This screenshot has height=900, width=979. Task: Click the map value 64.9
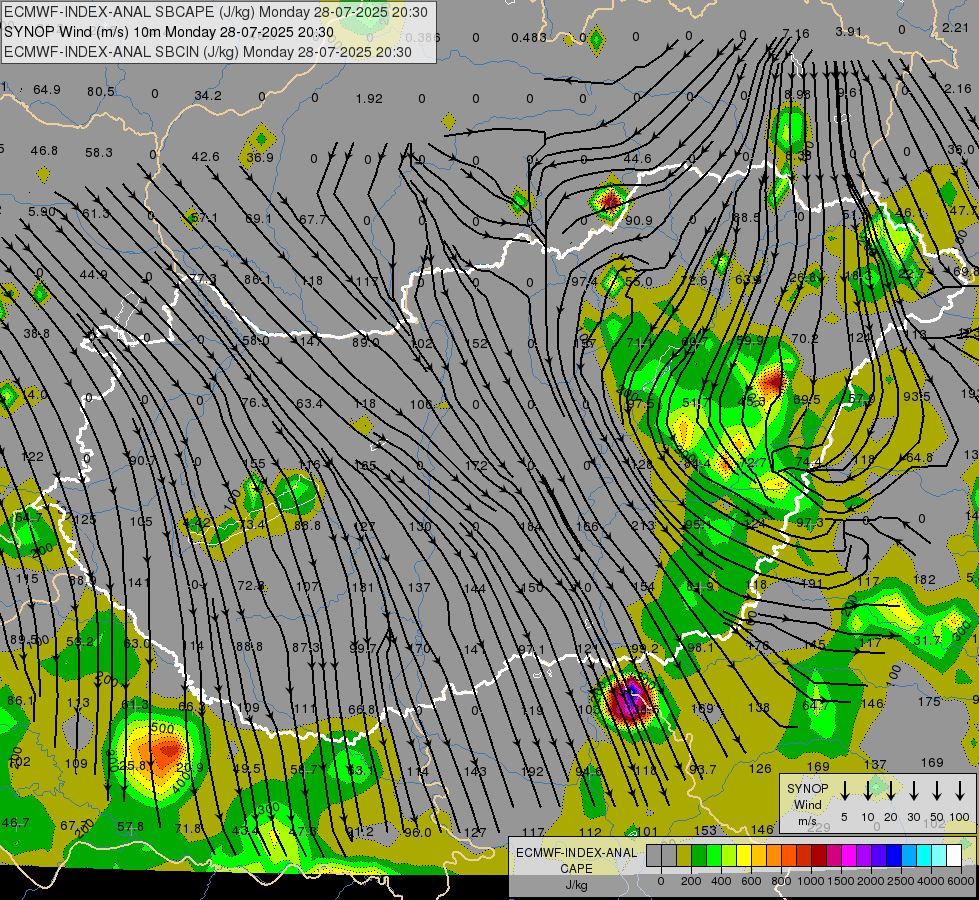point(47,90)
